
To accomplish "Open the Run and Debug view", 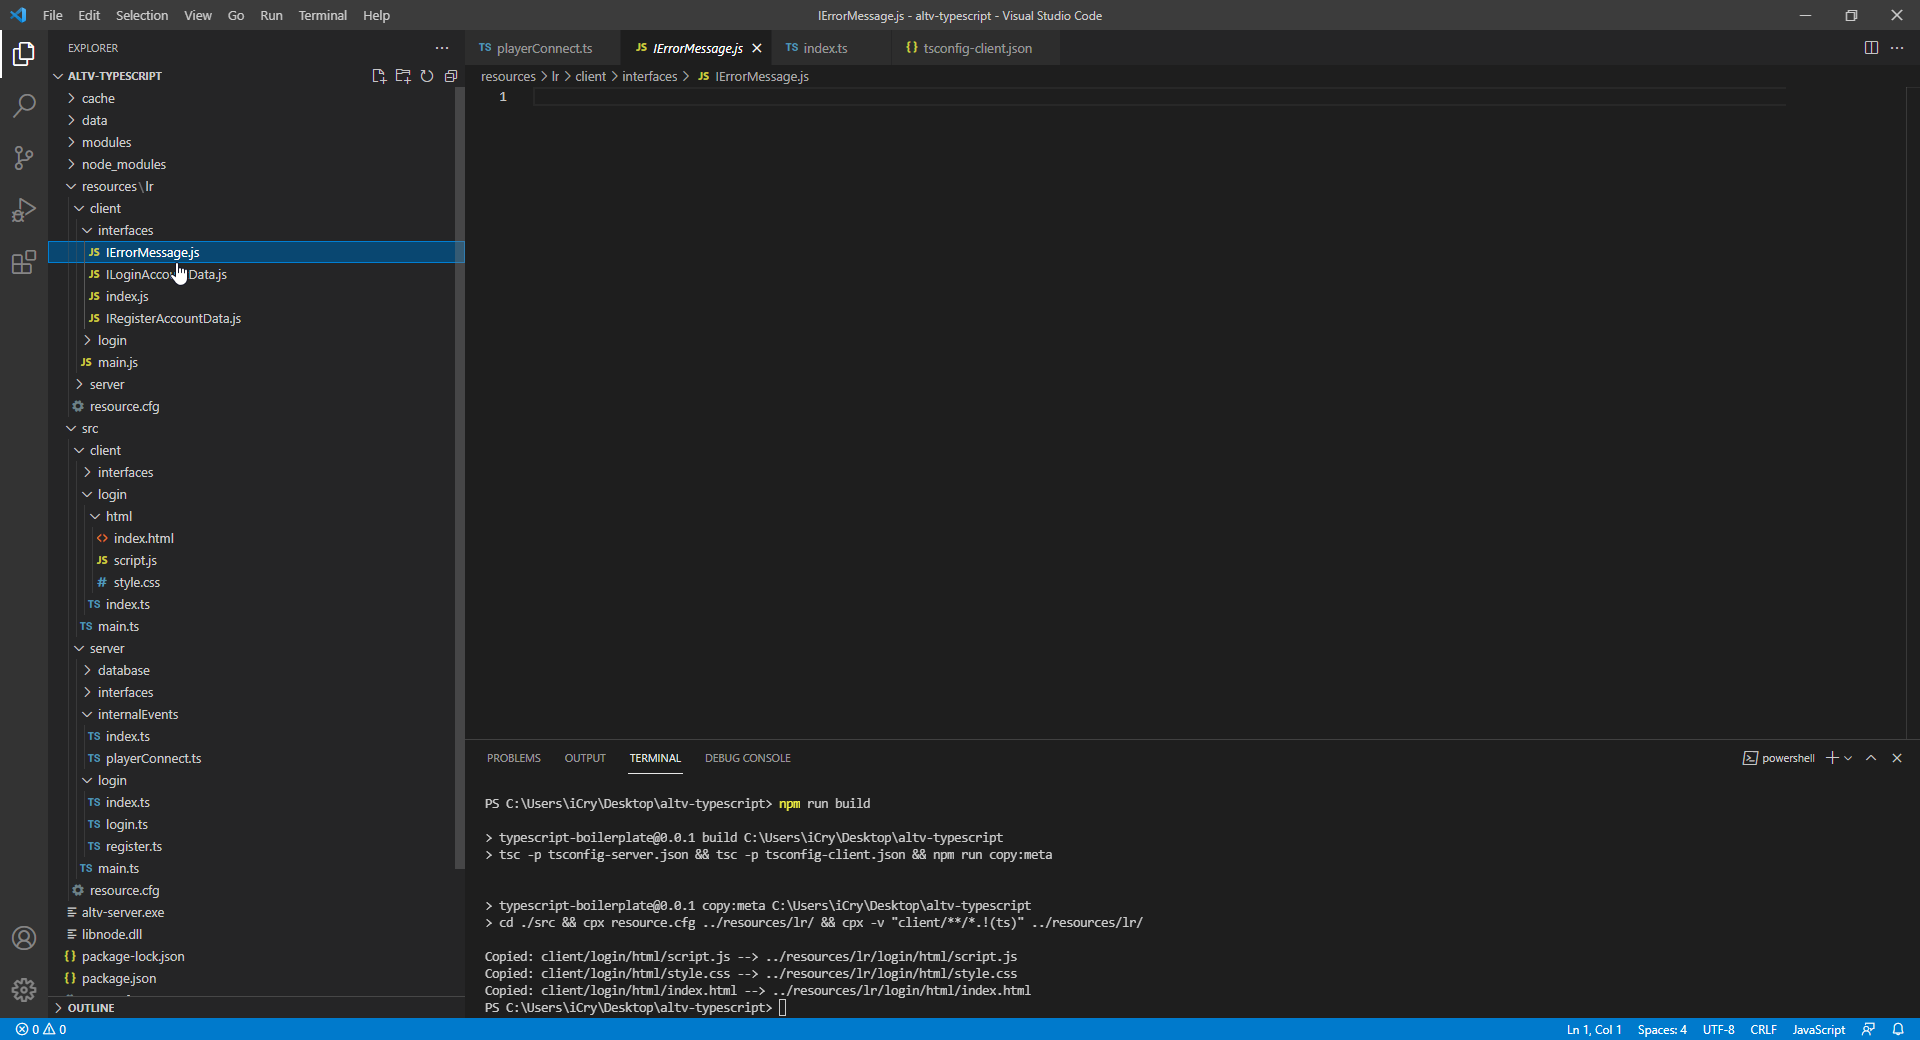I will point(24,210).
